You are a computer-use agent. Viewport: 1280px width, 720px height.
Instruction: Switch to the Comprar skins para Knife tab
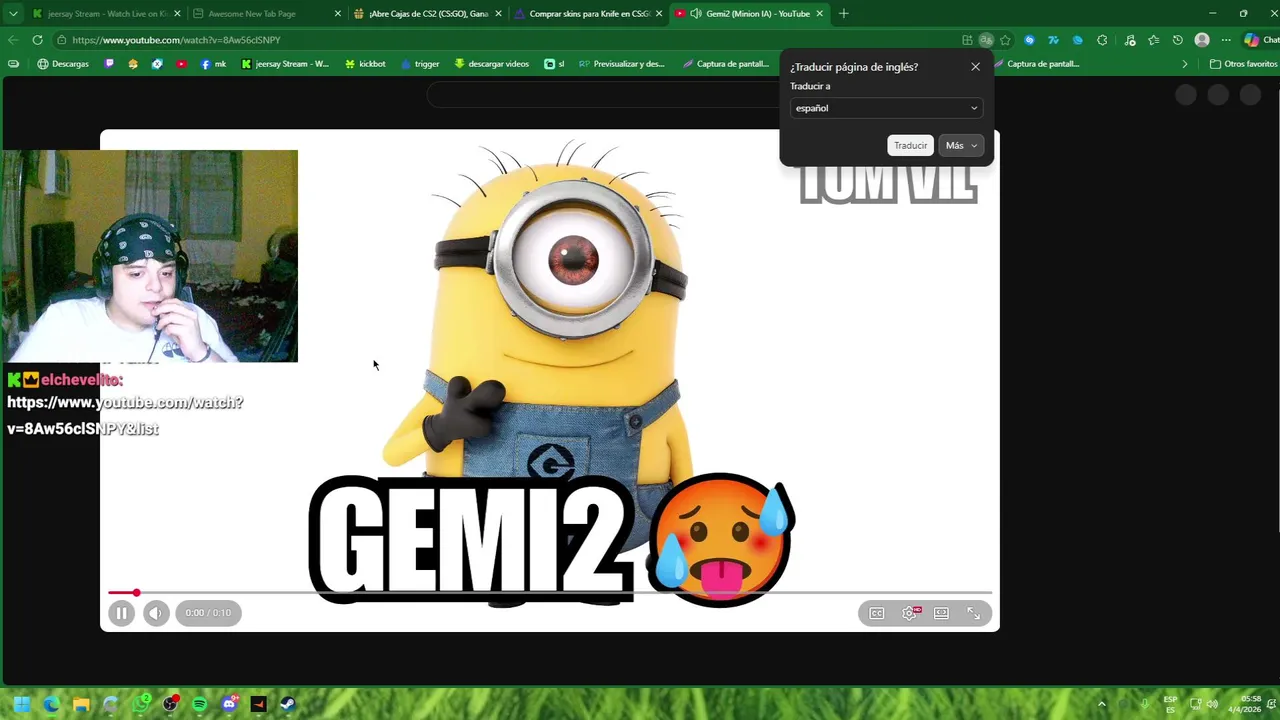(589, 14)
